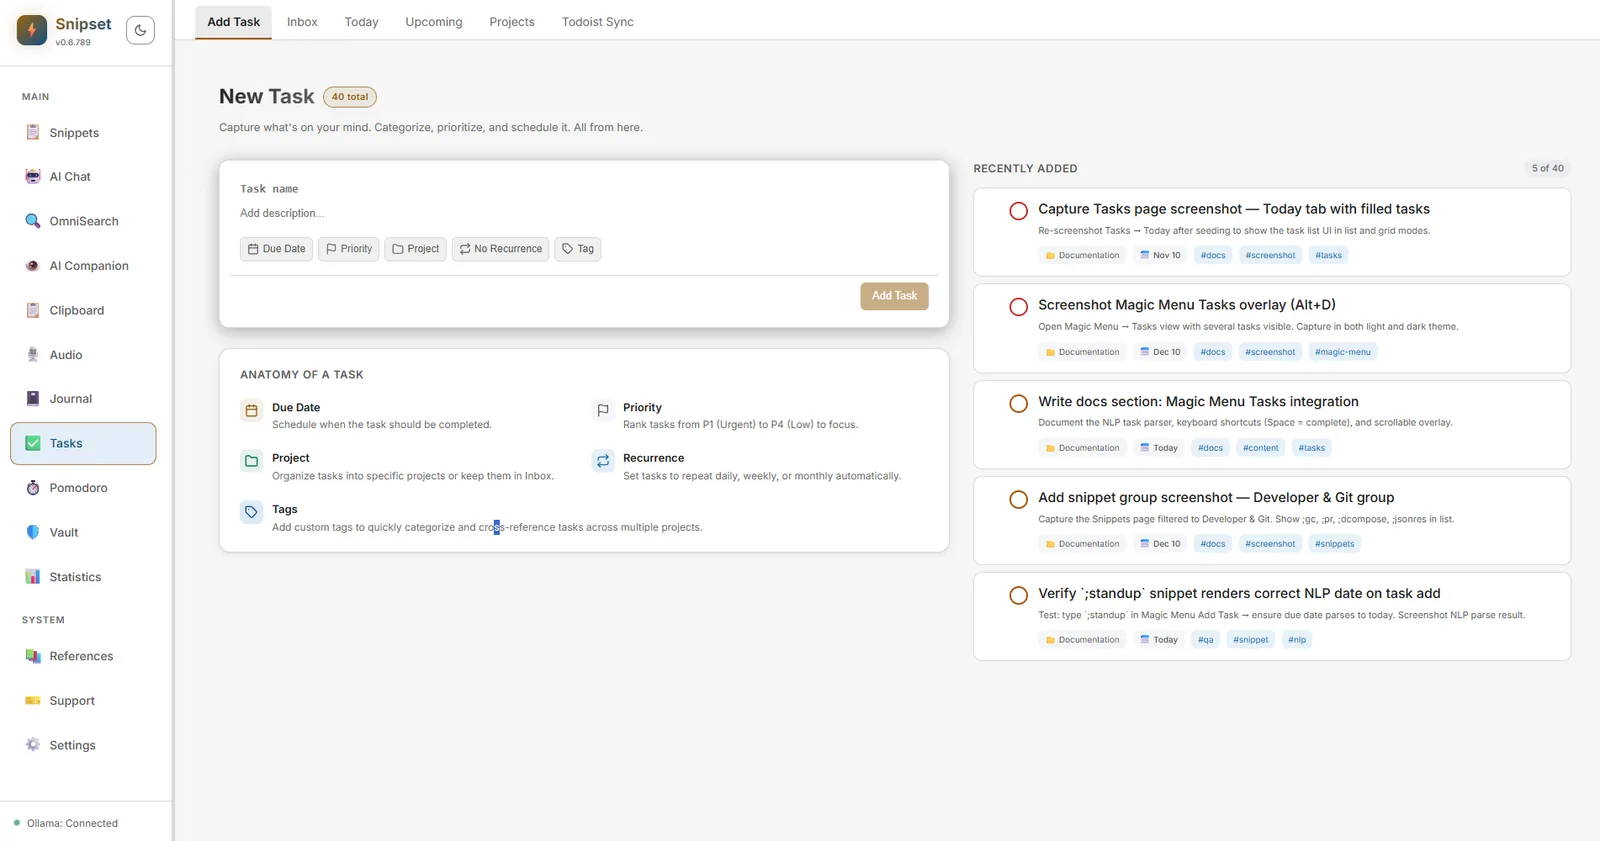
Task: Click the Tasks checkmark sidebar icon
Action: pyautogui.click(x=33, y=443)
